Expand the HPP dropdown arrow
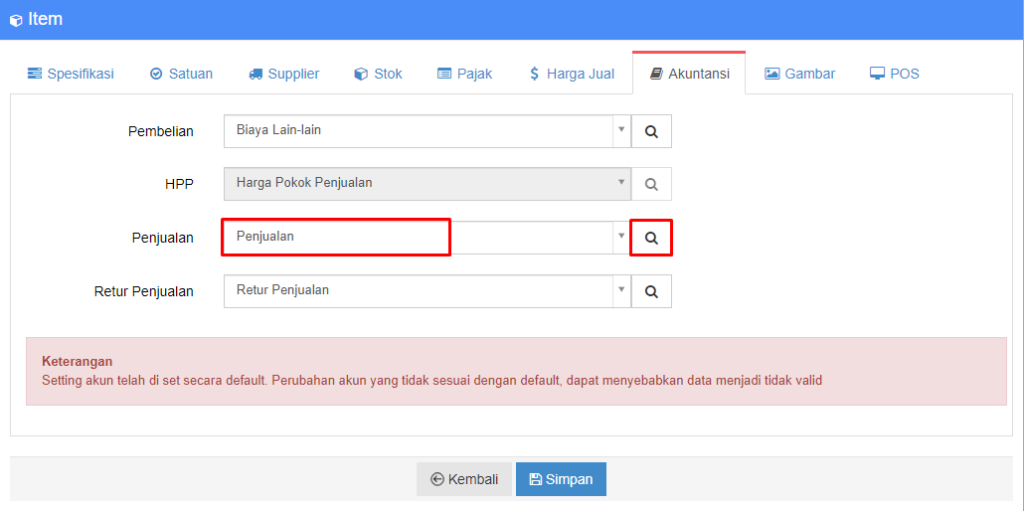 point(620,183)
